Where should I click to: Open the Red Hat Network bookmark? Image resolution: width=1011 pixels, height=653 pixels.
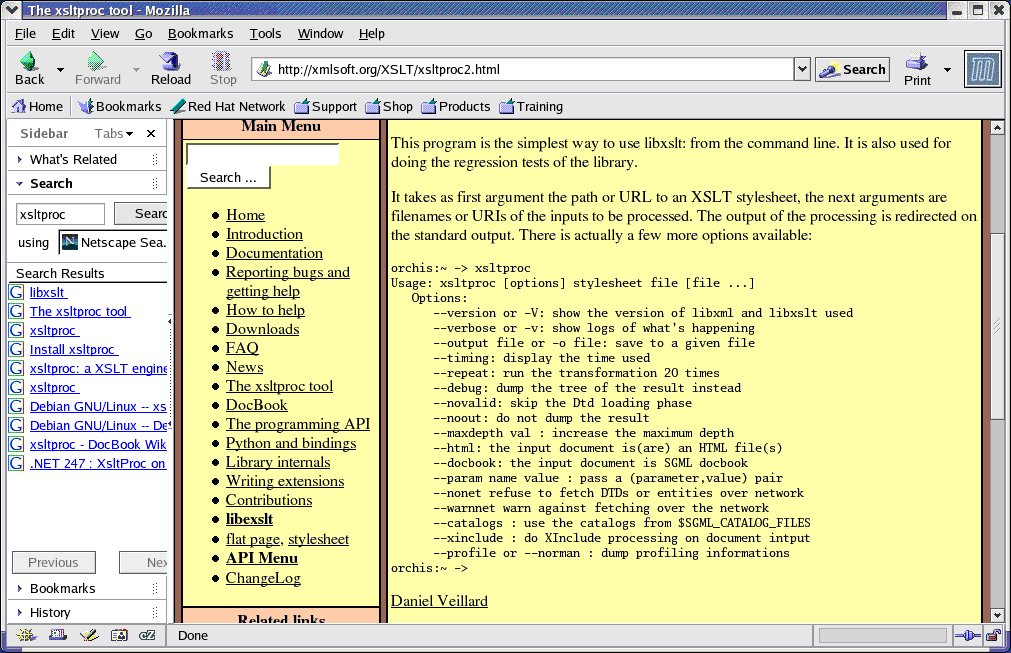click(228, 106)
